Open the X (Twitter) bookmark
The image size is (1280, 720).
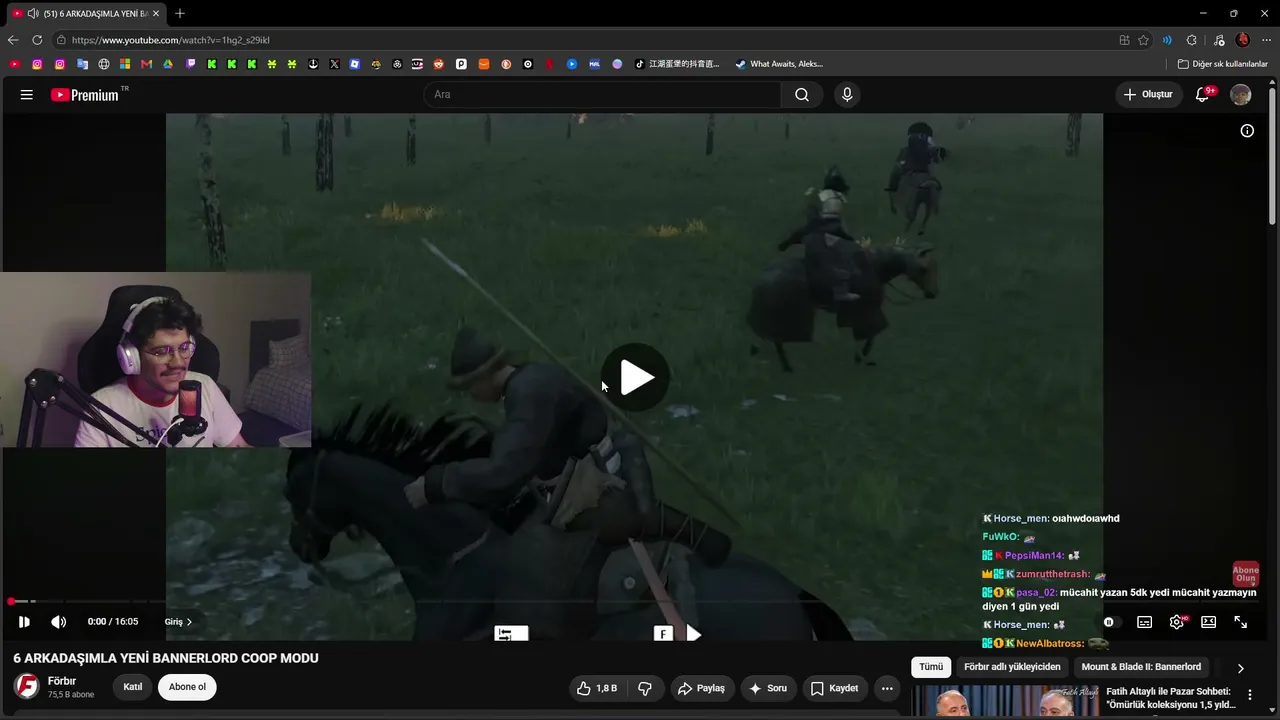pyautogui.click(x=334, y=64)
